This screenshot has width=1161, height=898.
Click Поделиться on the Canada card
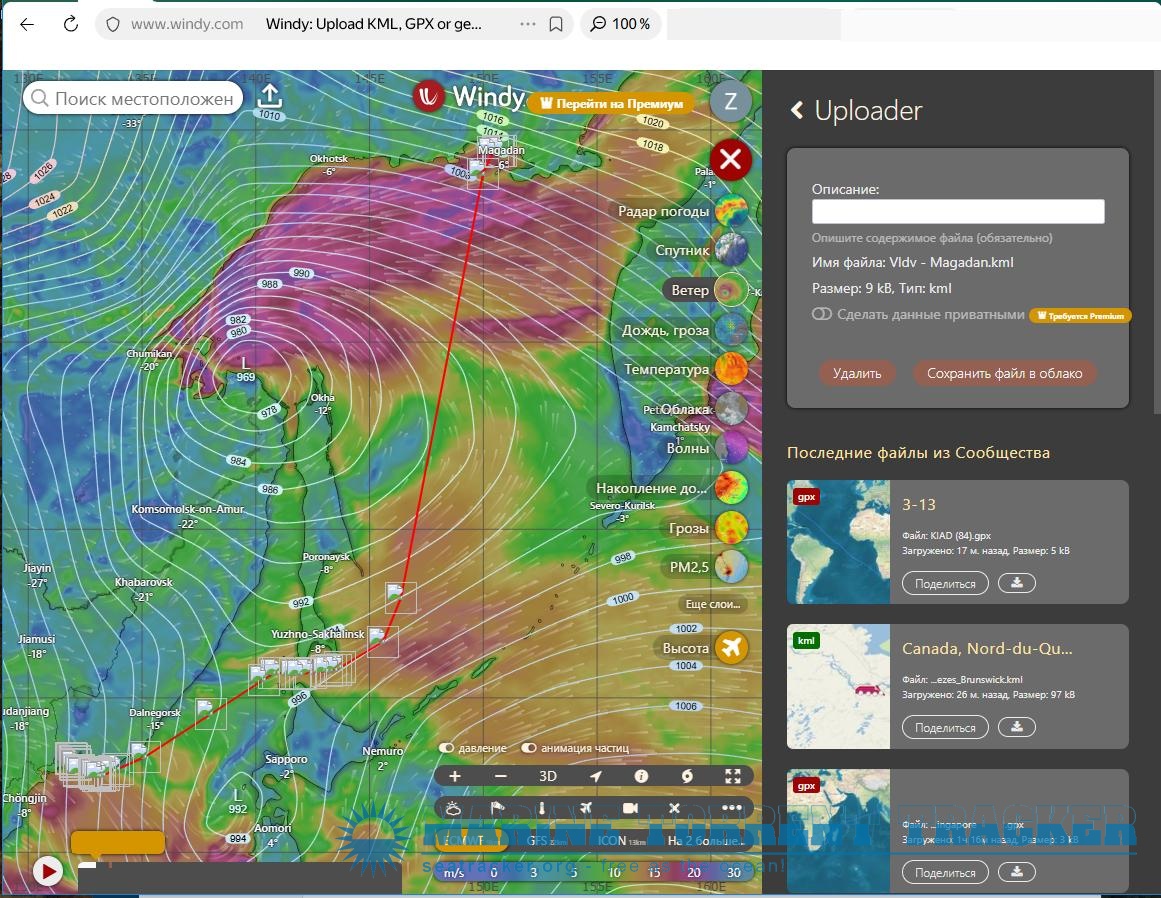945,727
